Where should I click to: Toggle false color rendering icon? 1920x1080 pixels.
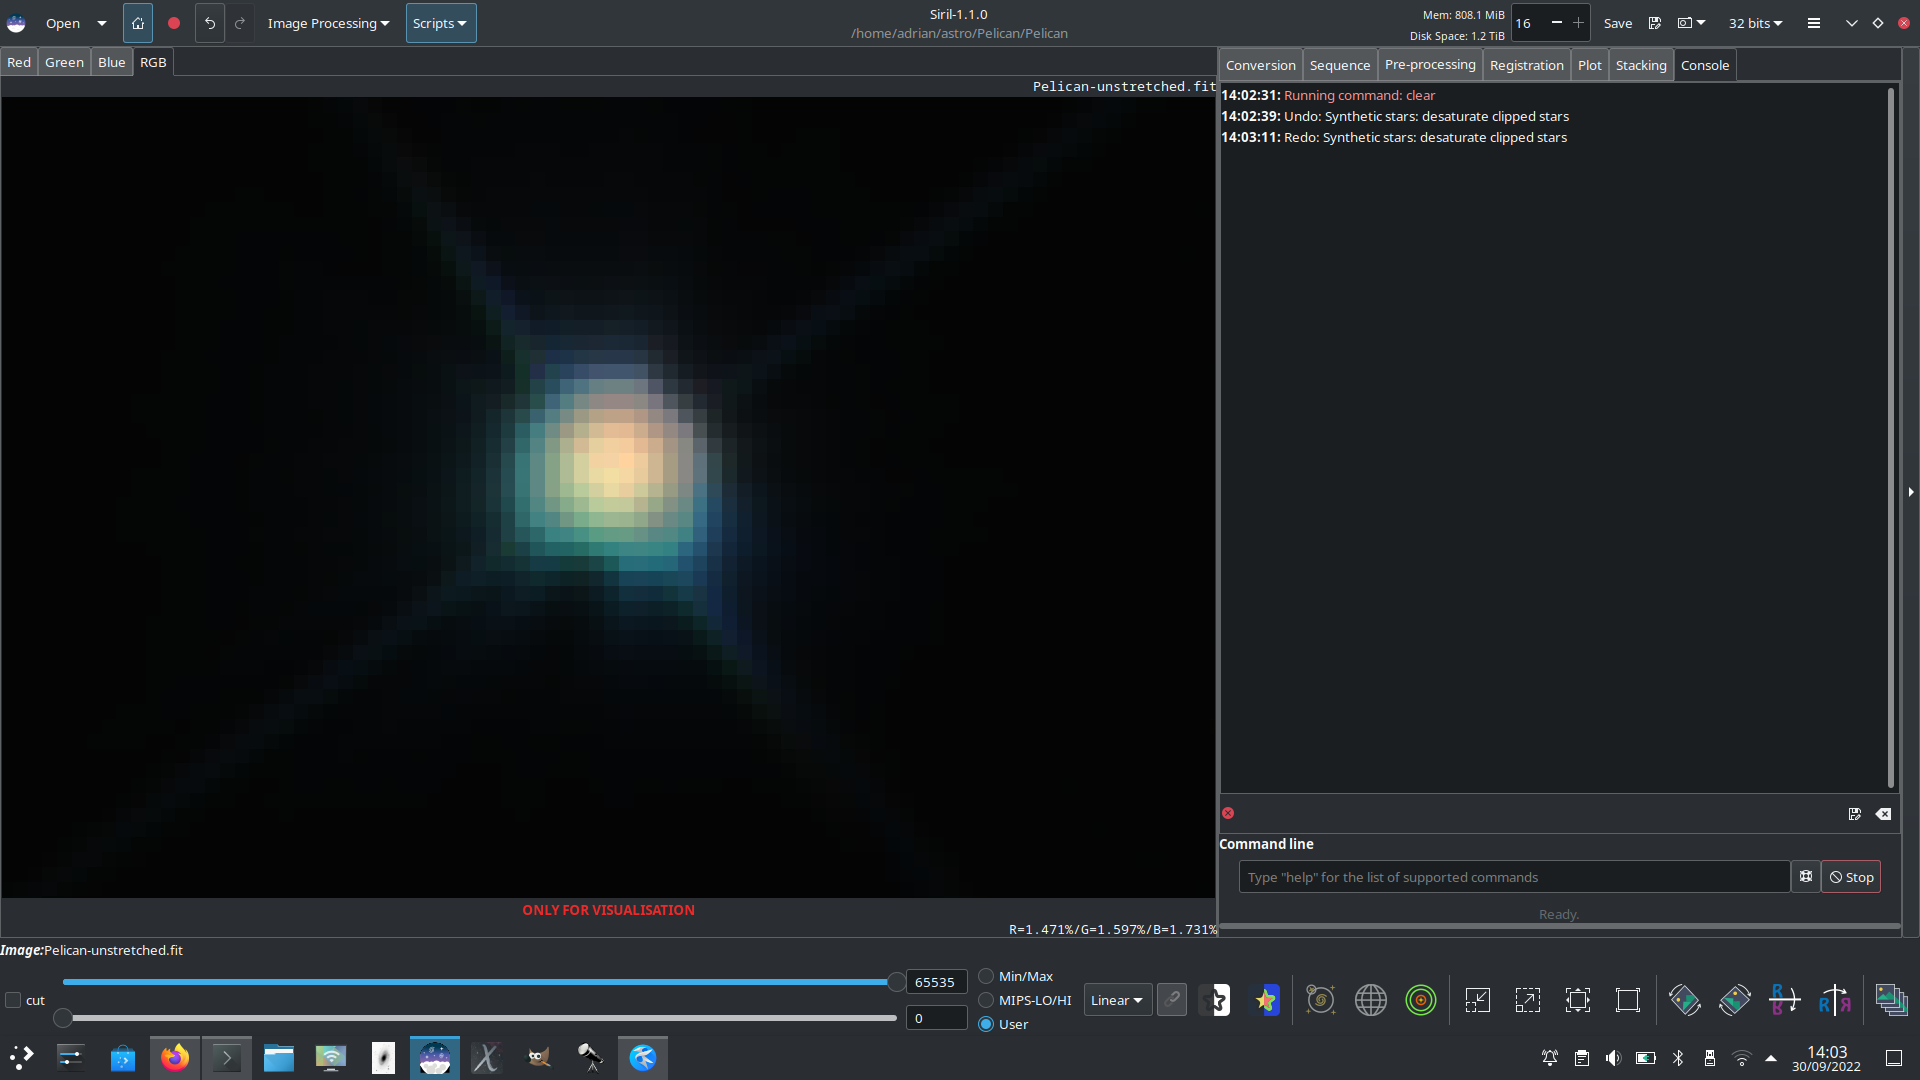pyautogui.click(x=1267, y=1000)
